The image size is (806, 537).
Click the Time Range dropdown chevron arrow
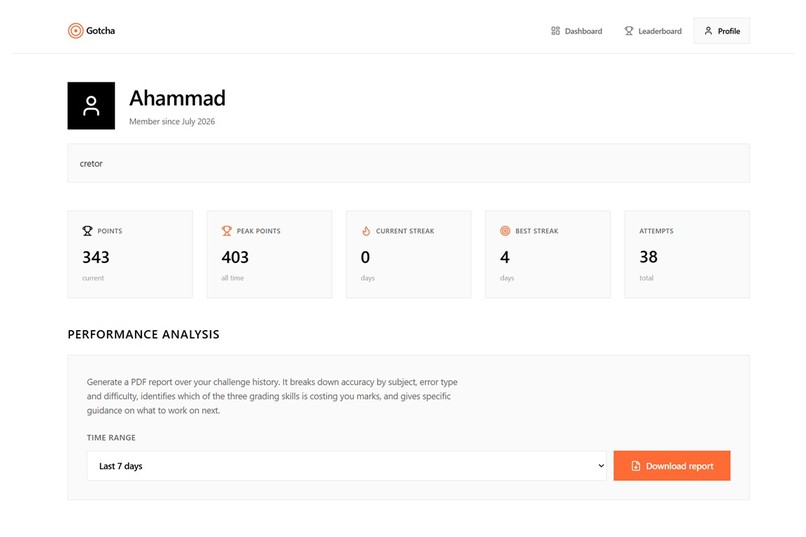coord(601,466)
